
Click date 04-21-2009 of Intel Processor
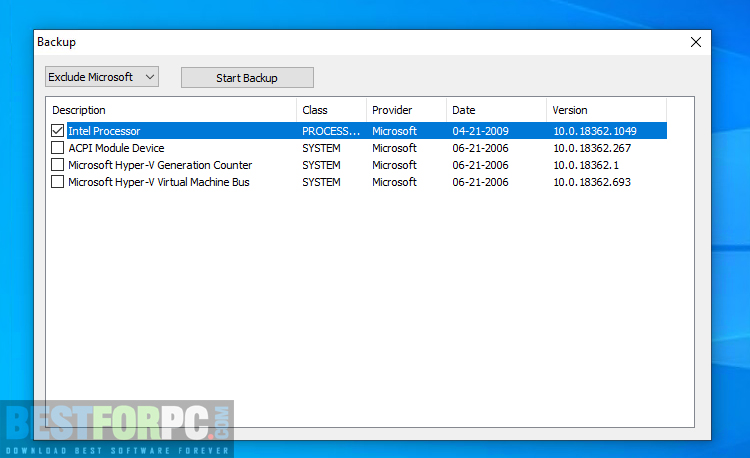(480, 131)
